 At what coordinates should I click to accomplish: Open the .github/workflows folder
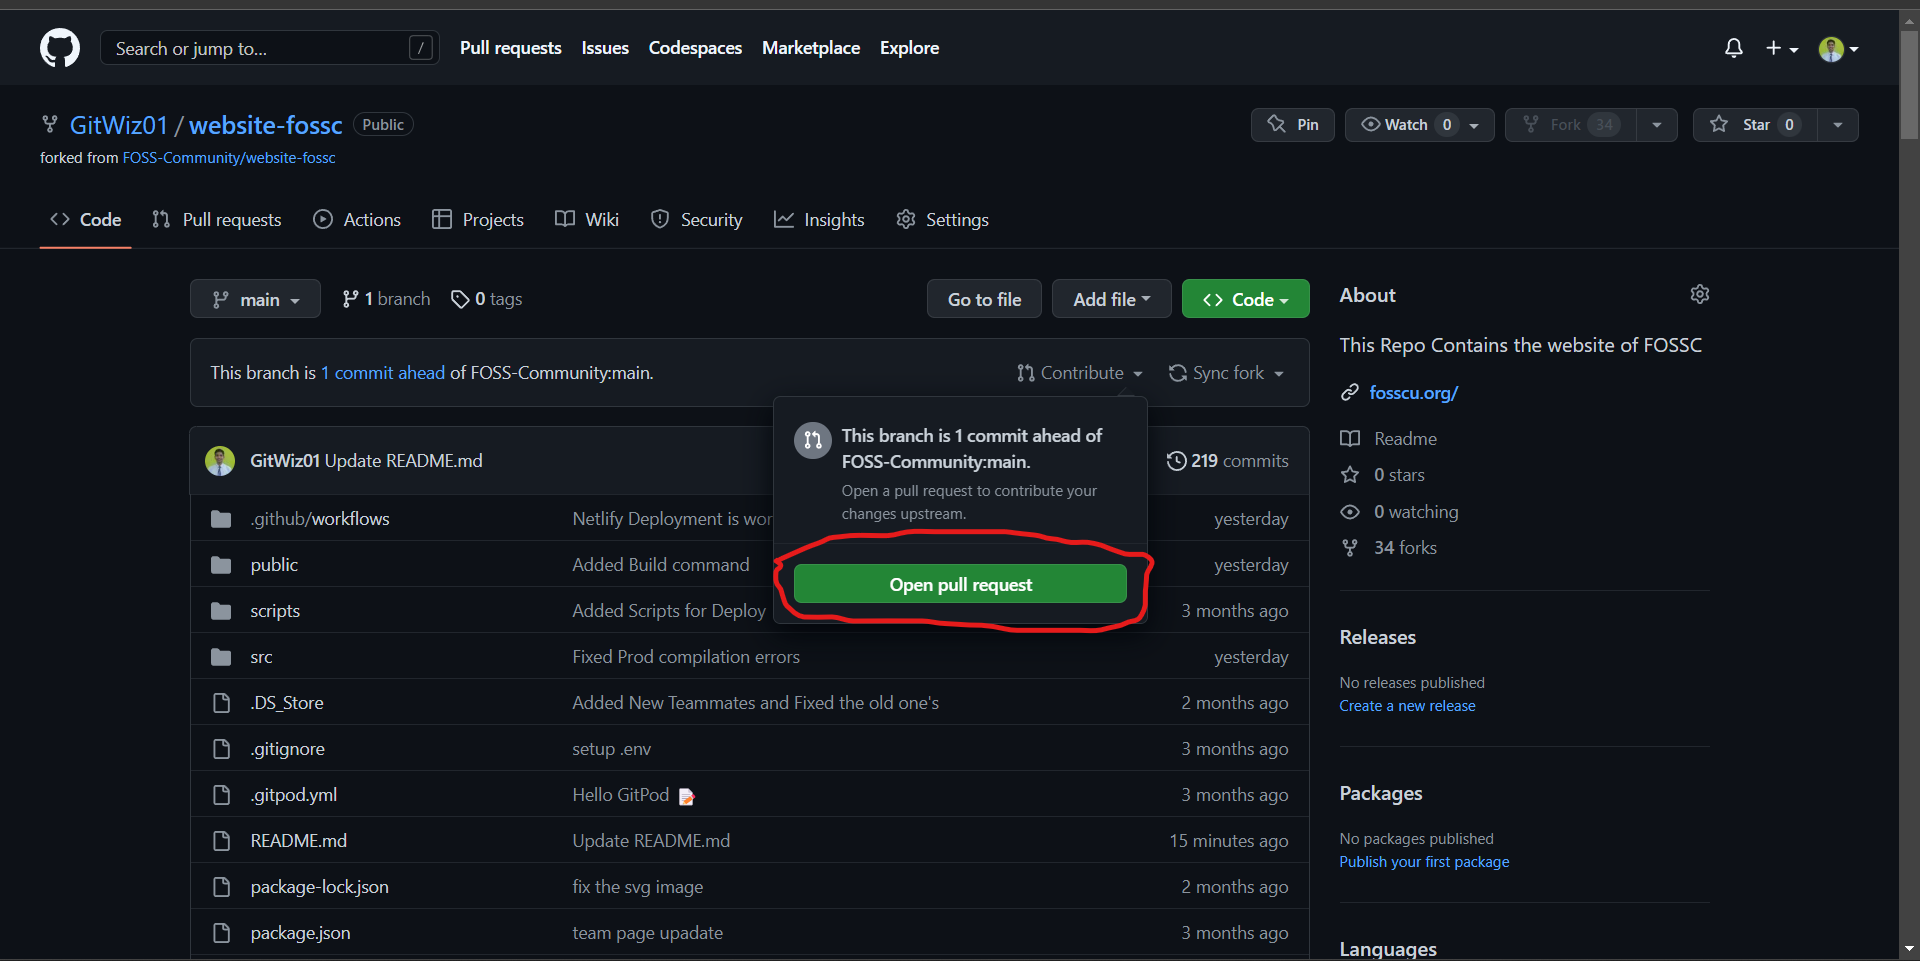[320, 519]
